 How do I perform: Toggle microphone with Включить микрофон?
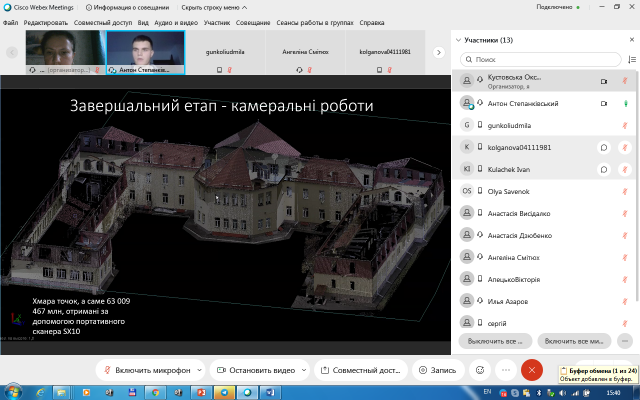tap(148, 369)
